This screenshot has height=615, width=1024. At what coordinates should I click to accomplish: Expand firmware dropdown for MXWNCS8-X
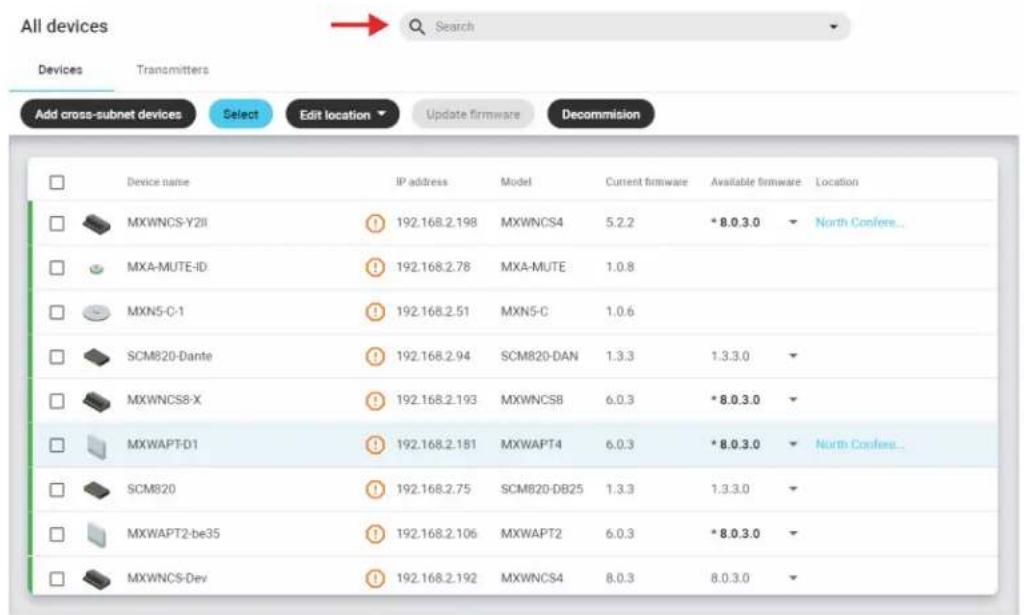pyautogui.click(x=793, y=400)
